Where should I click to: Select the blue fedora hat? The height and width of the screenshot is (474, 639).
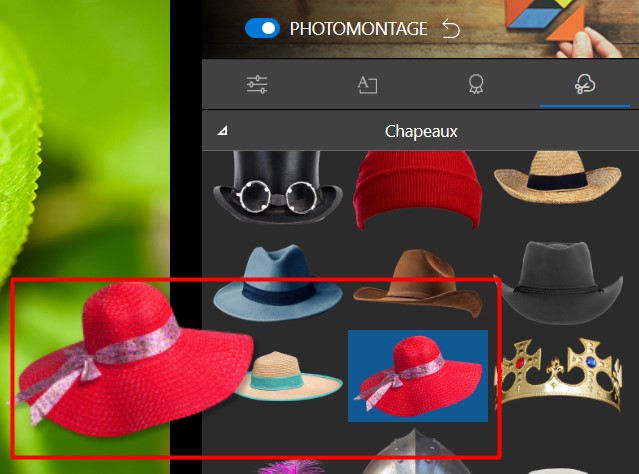click(x=278, y=283)
